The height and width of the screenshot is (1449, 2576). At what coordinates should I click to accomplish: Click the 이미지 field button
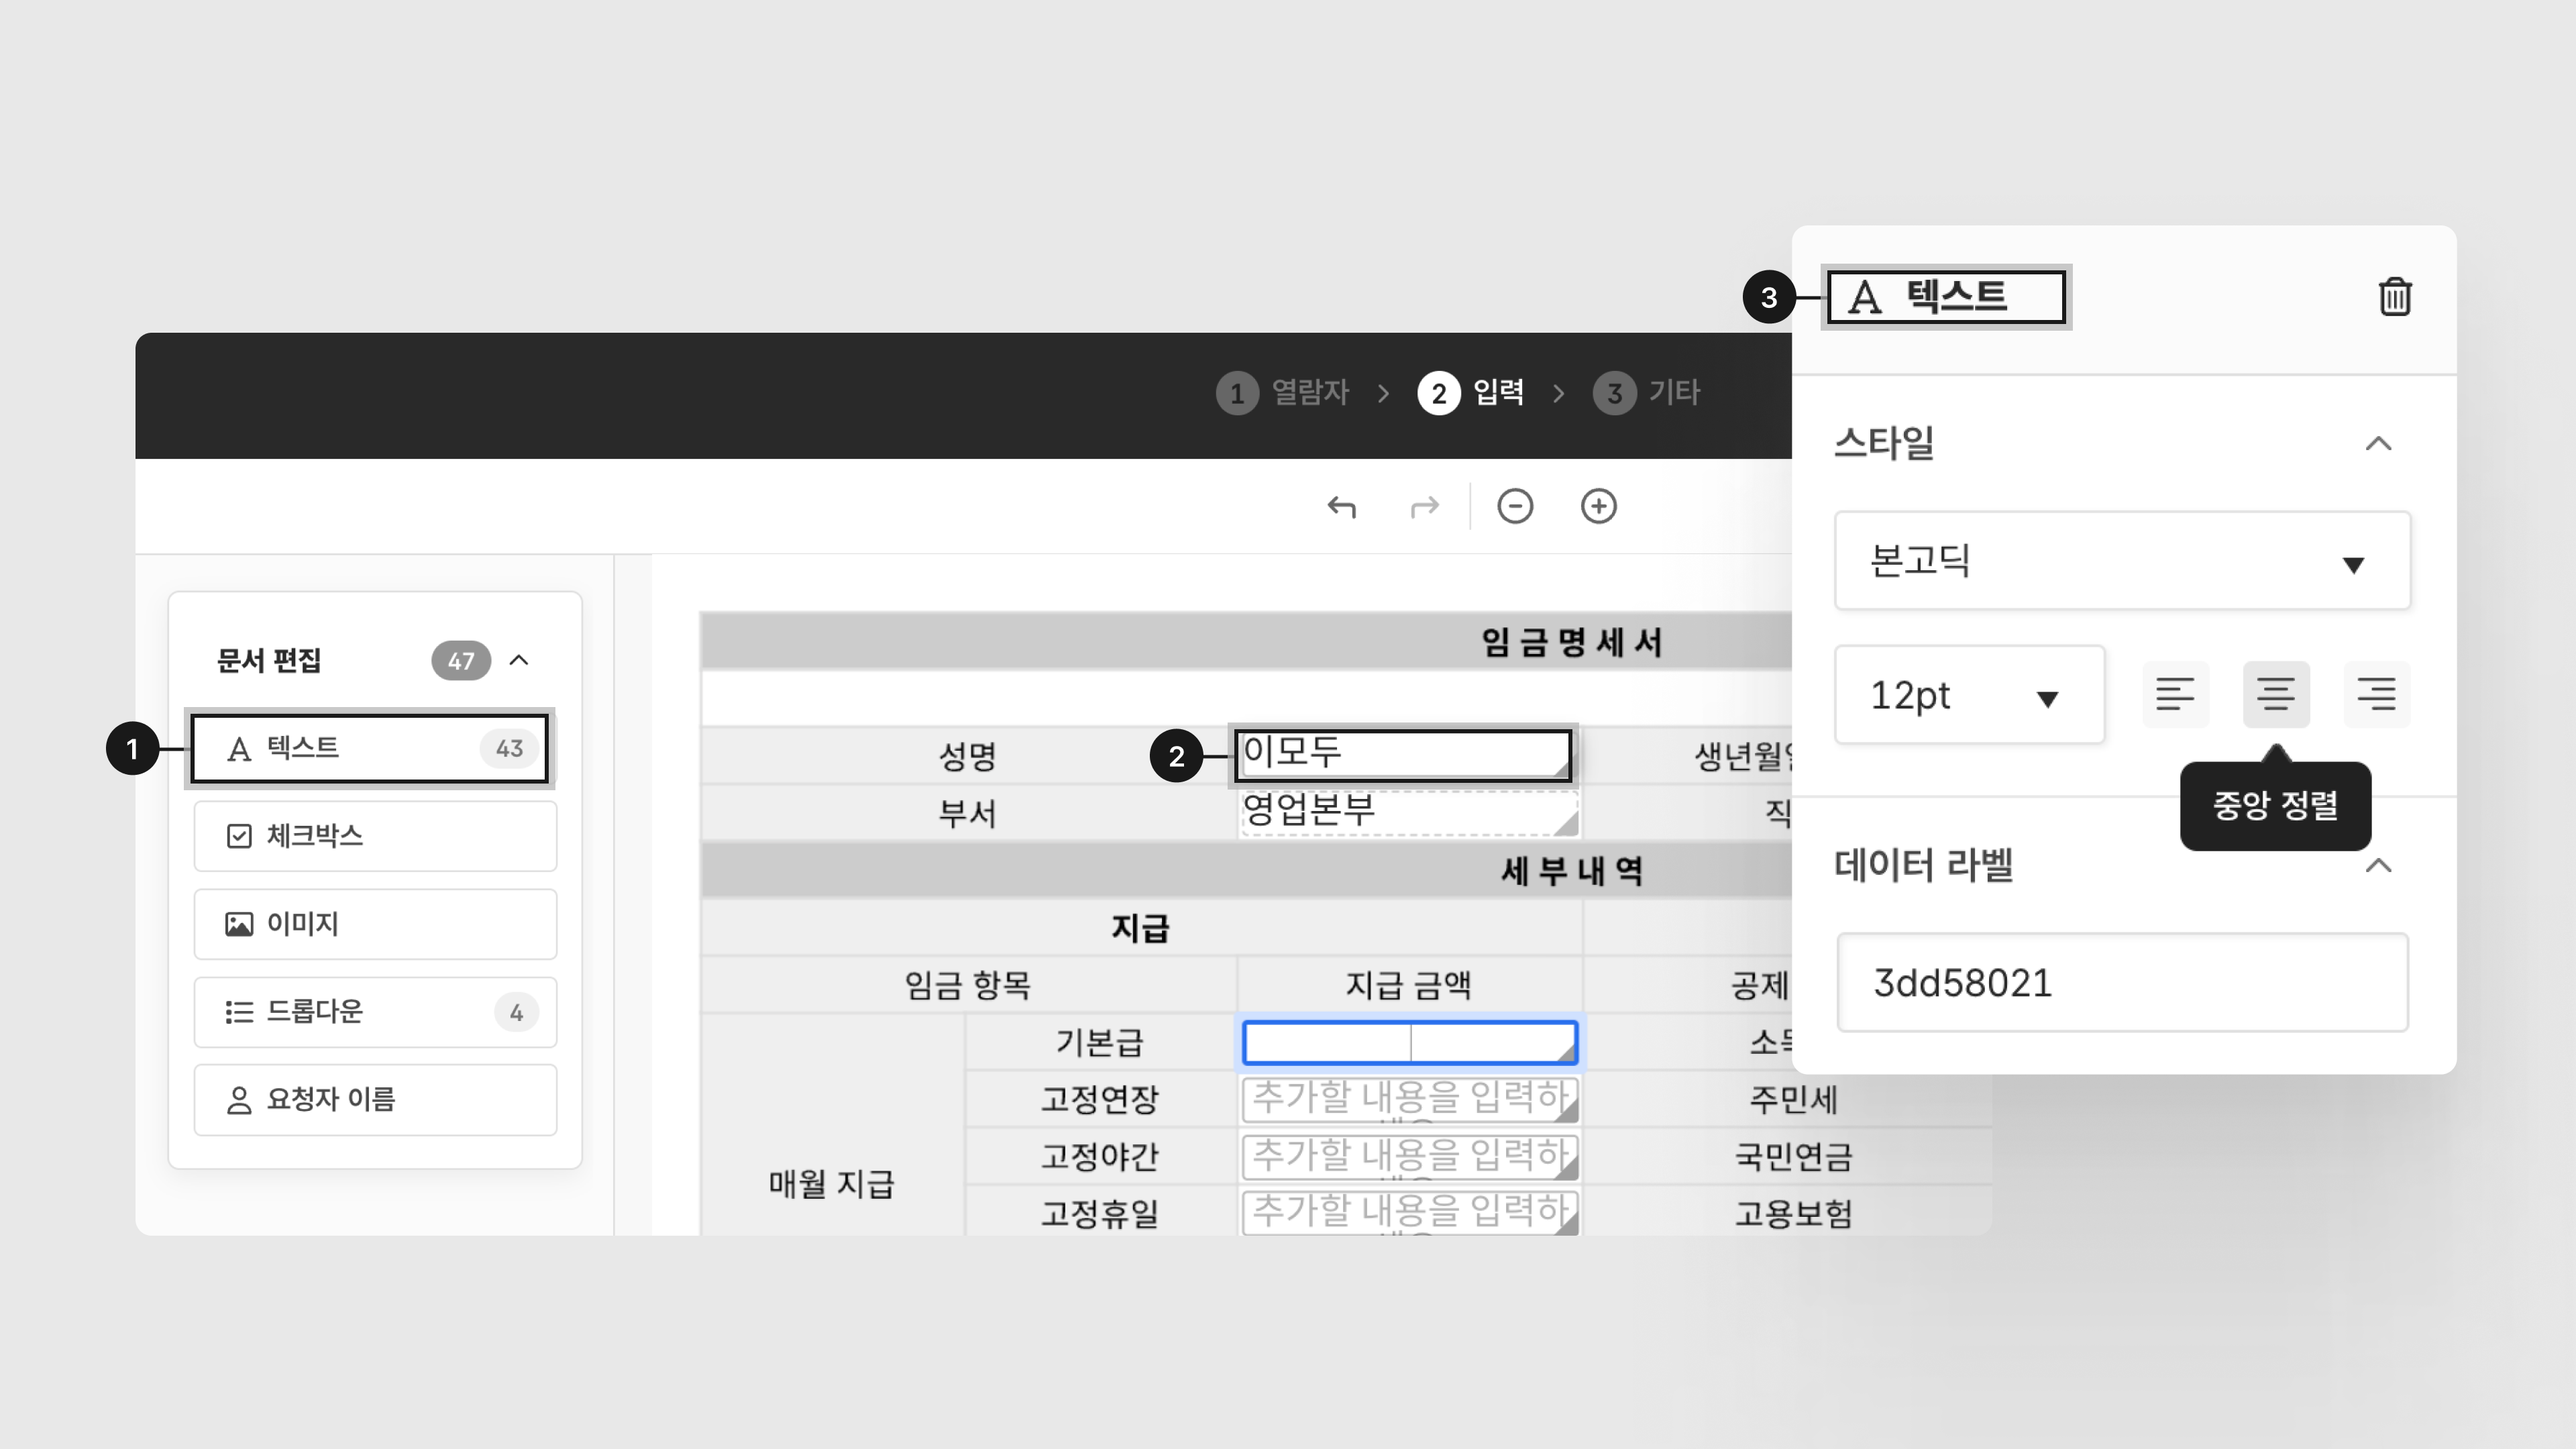click(x=375, y=924)
